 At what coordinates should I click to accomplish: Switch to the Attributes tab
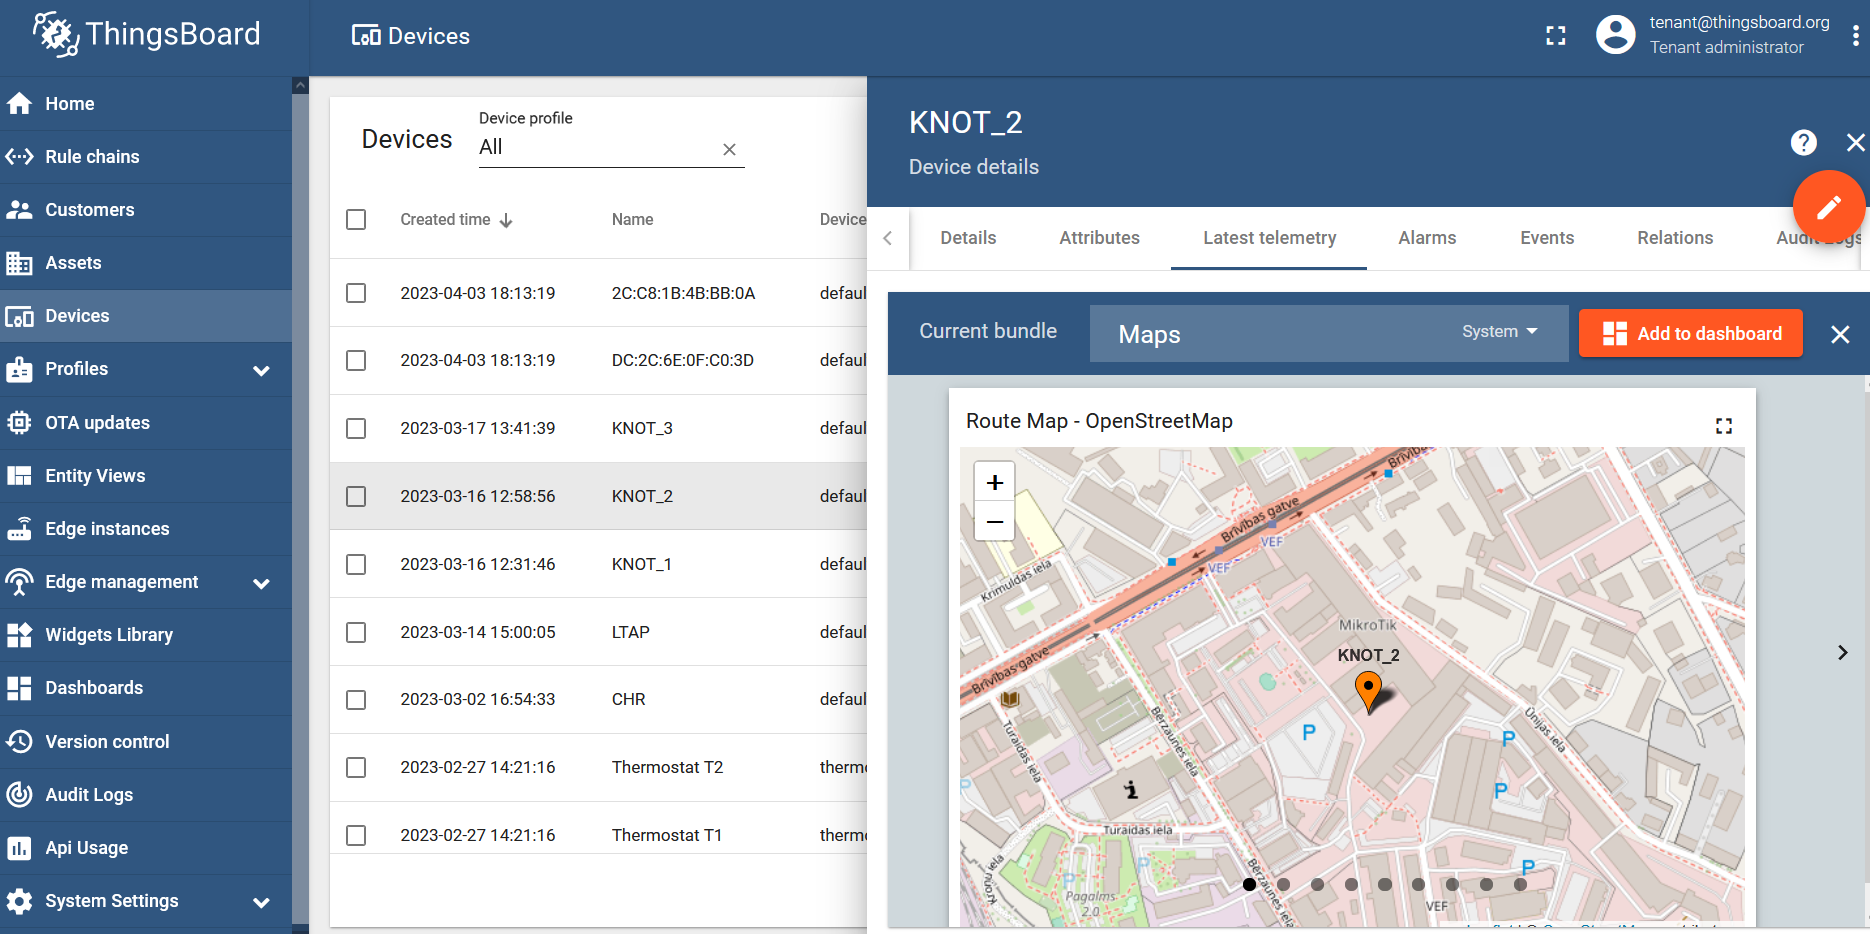[1099, 238]
